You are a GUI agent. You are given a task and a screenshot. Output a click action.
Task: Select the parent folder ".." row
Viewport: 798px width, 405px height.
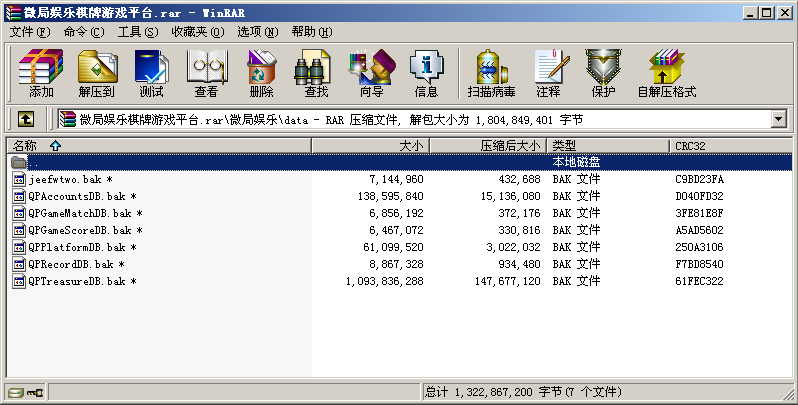(x=34, y=162)
